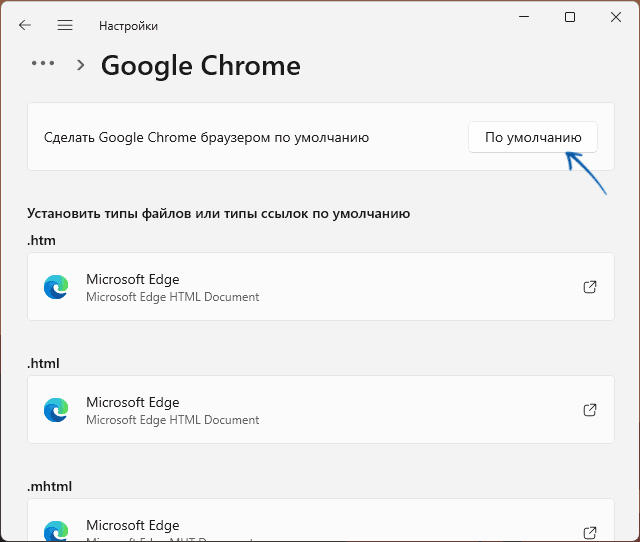Click the back arrow in Settings
The height and width of the screenshot is (542, 640).
click(25, 25)
